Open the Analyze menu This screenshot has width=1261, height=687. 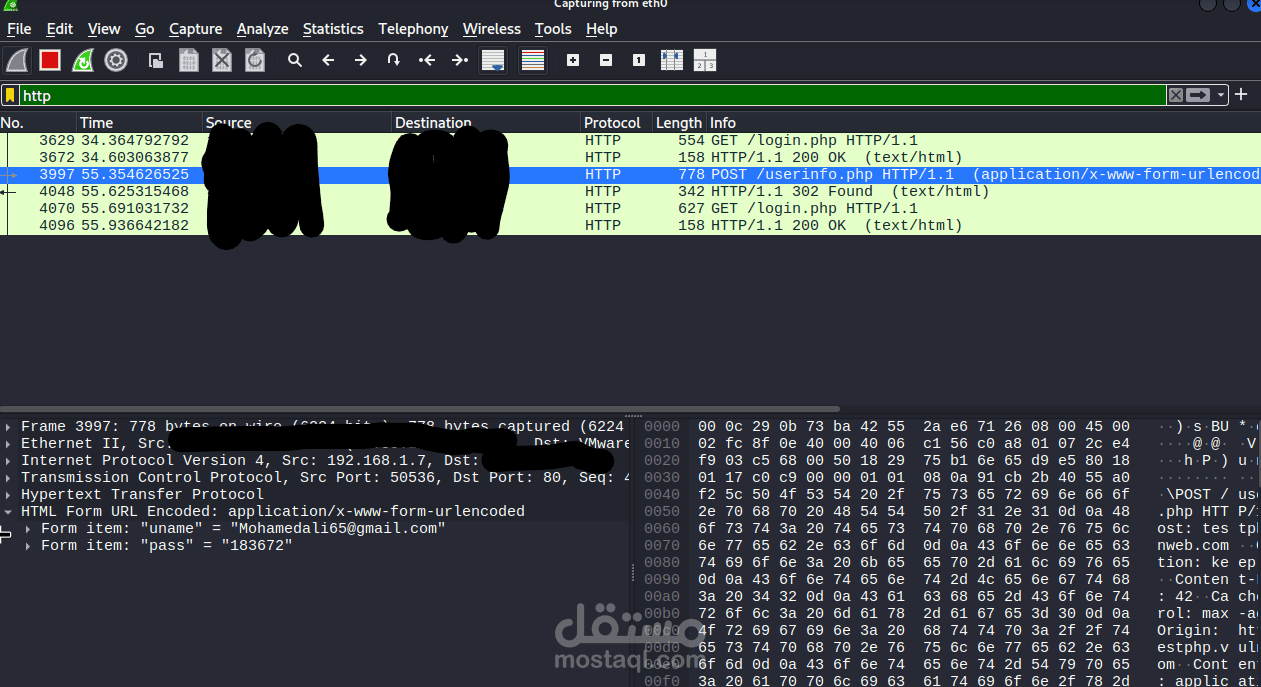pos(263,29)
